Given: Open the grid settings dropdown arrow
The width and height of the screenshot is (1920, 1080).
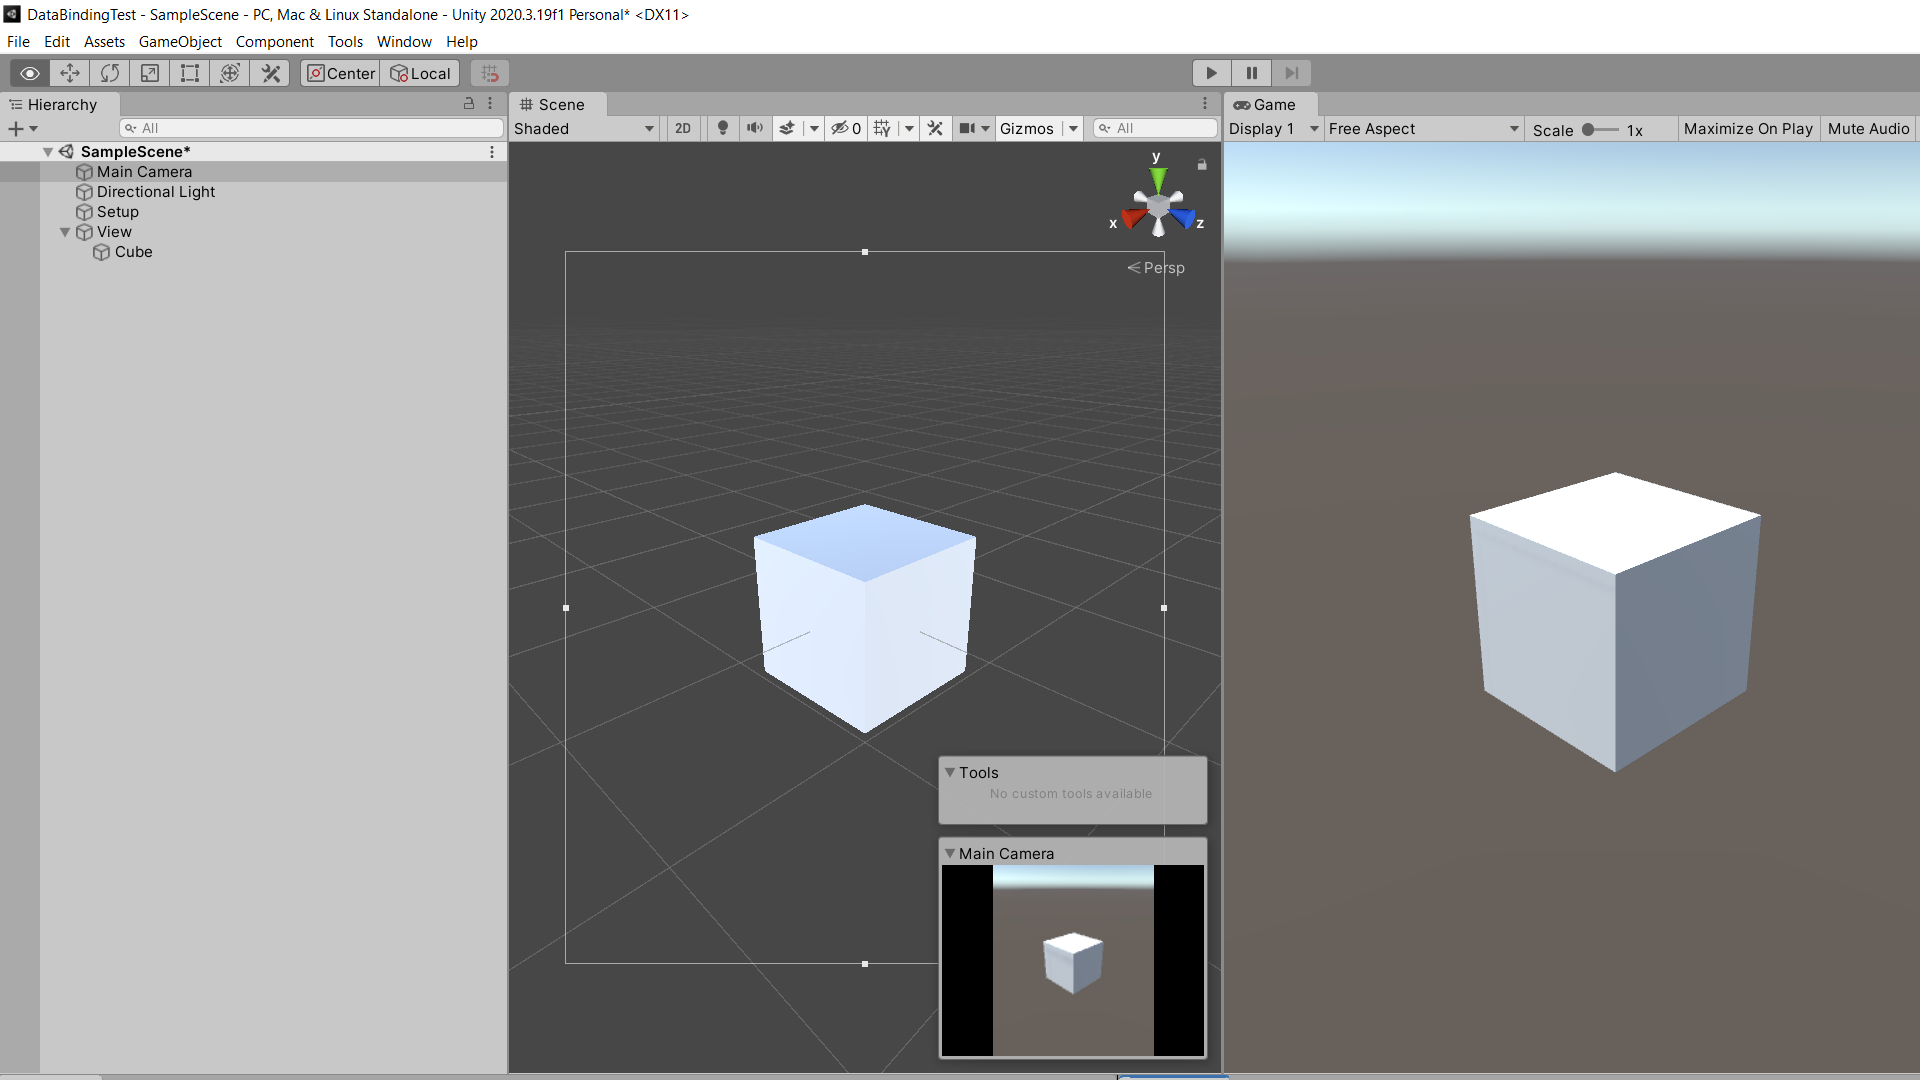Looking at the screenshot, I should point(909,128).
